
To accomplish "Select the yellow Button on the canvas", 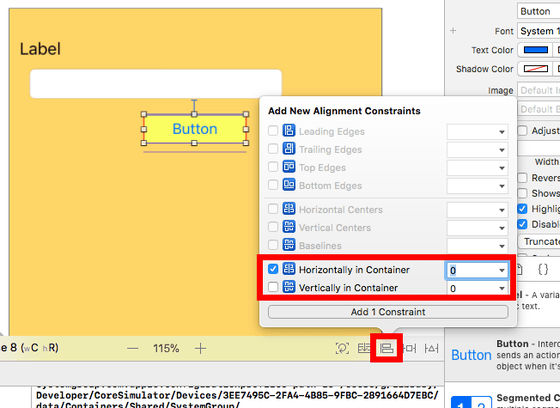I will (x=195, y=129).
